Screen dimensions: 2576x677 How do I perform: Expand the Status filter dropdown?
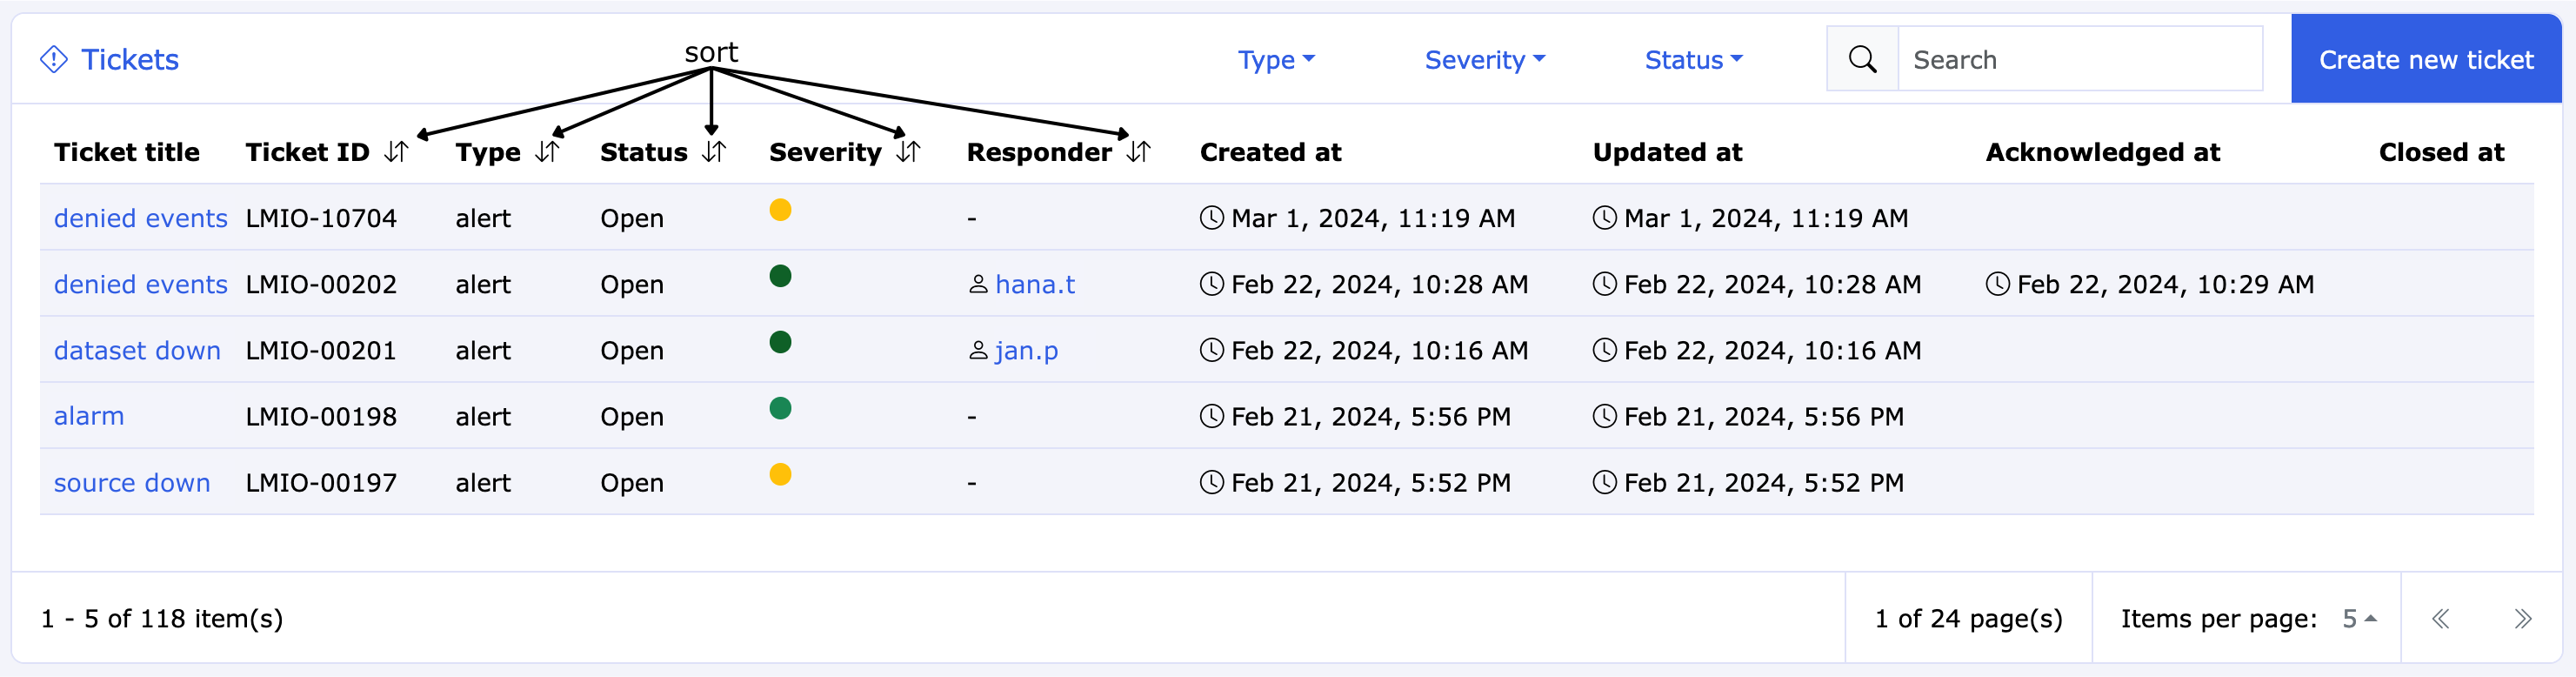[x=1693, y=60]
